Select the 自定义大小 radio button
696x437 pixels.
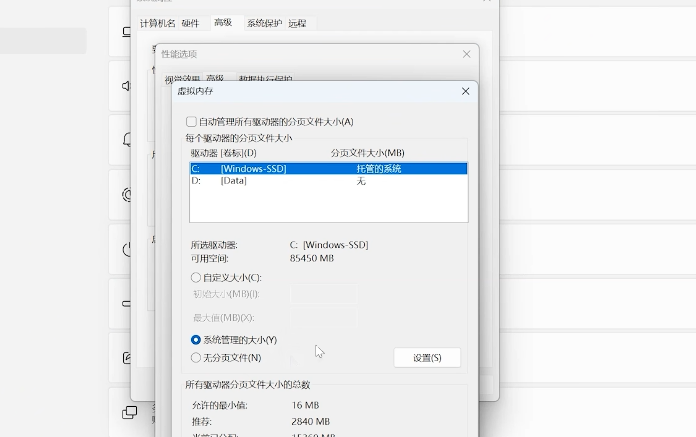pyautogui.click(x=196, y=277)
